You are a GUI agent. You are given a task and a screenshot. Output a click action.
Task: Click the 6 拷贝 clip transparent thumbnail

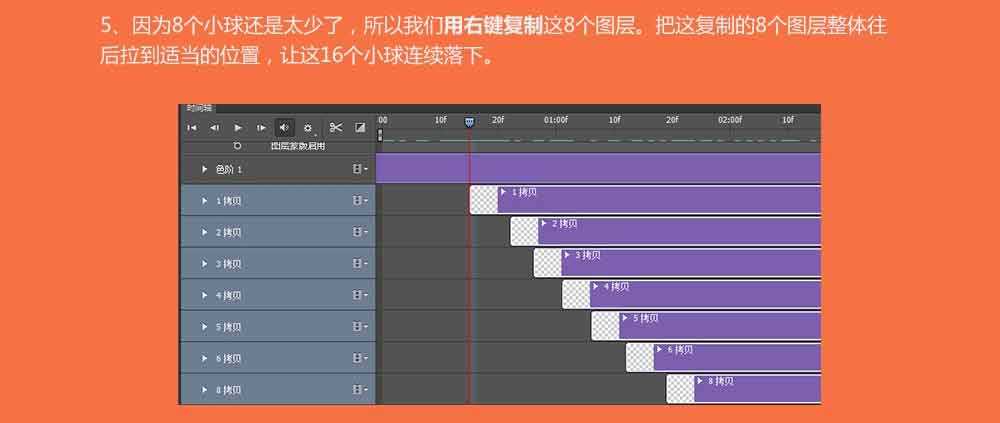pyautogui.click(x=640, y=358)
